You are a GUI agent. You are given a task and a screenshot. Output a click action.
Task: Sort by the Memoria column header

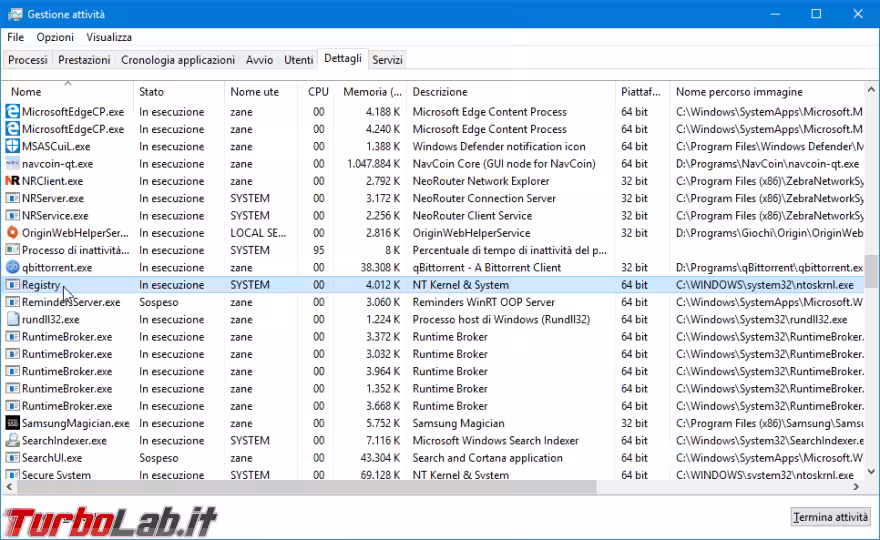[371, 91]
